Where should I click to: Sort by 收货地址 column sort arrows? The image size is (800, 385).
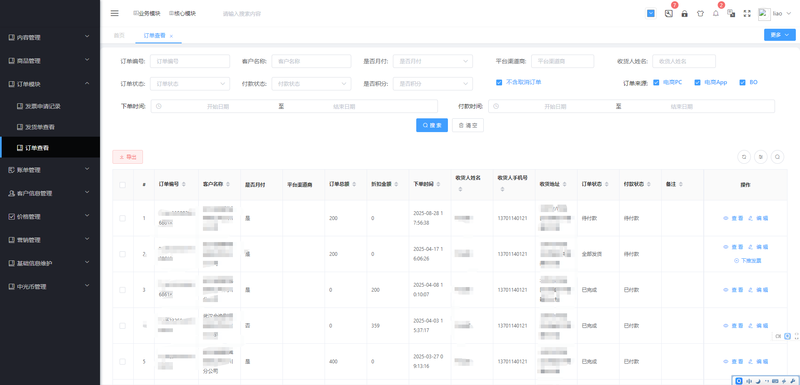[x=565, y=184]
